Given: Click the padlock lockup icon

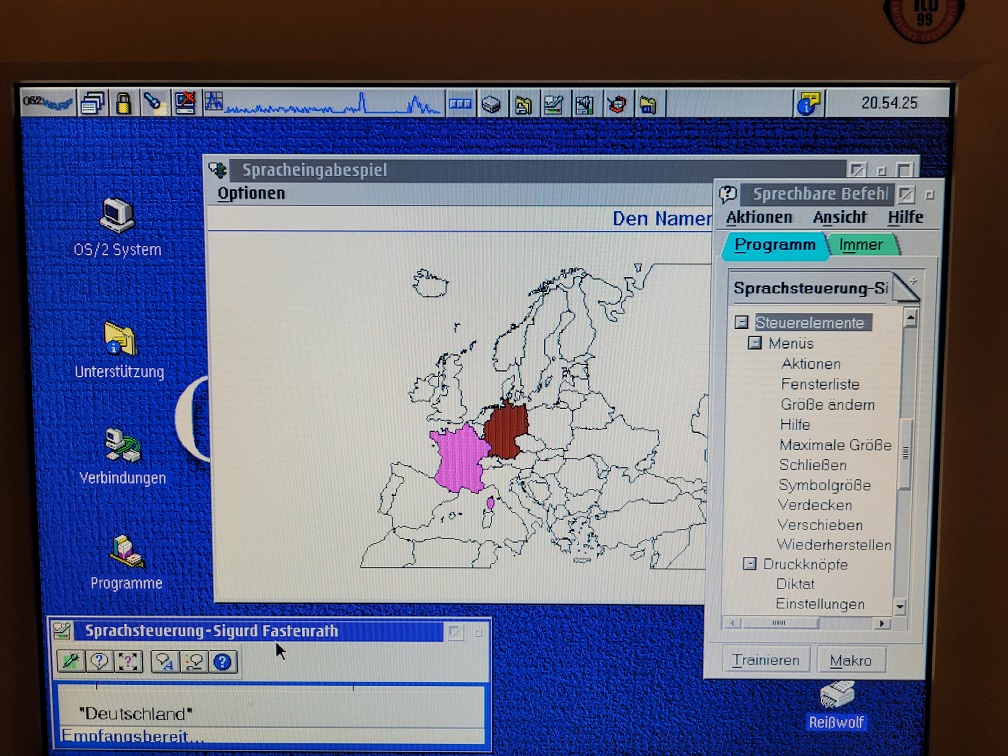Looking at the screenshot, I should [x=123, y=103].
